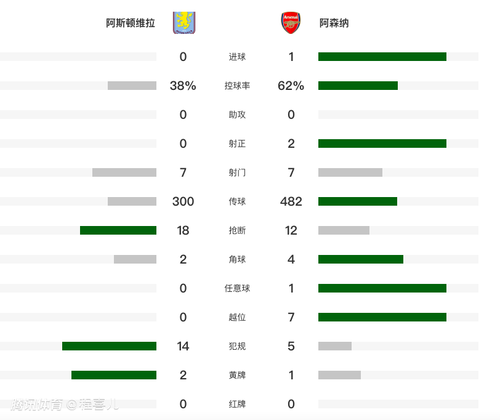Click Aston Villa's green 18 tackles bar
500x420 pixels.
pos(118,230)
